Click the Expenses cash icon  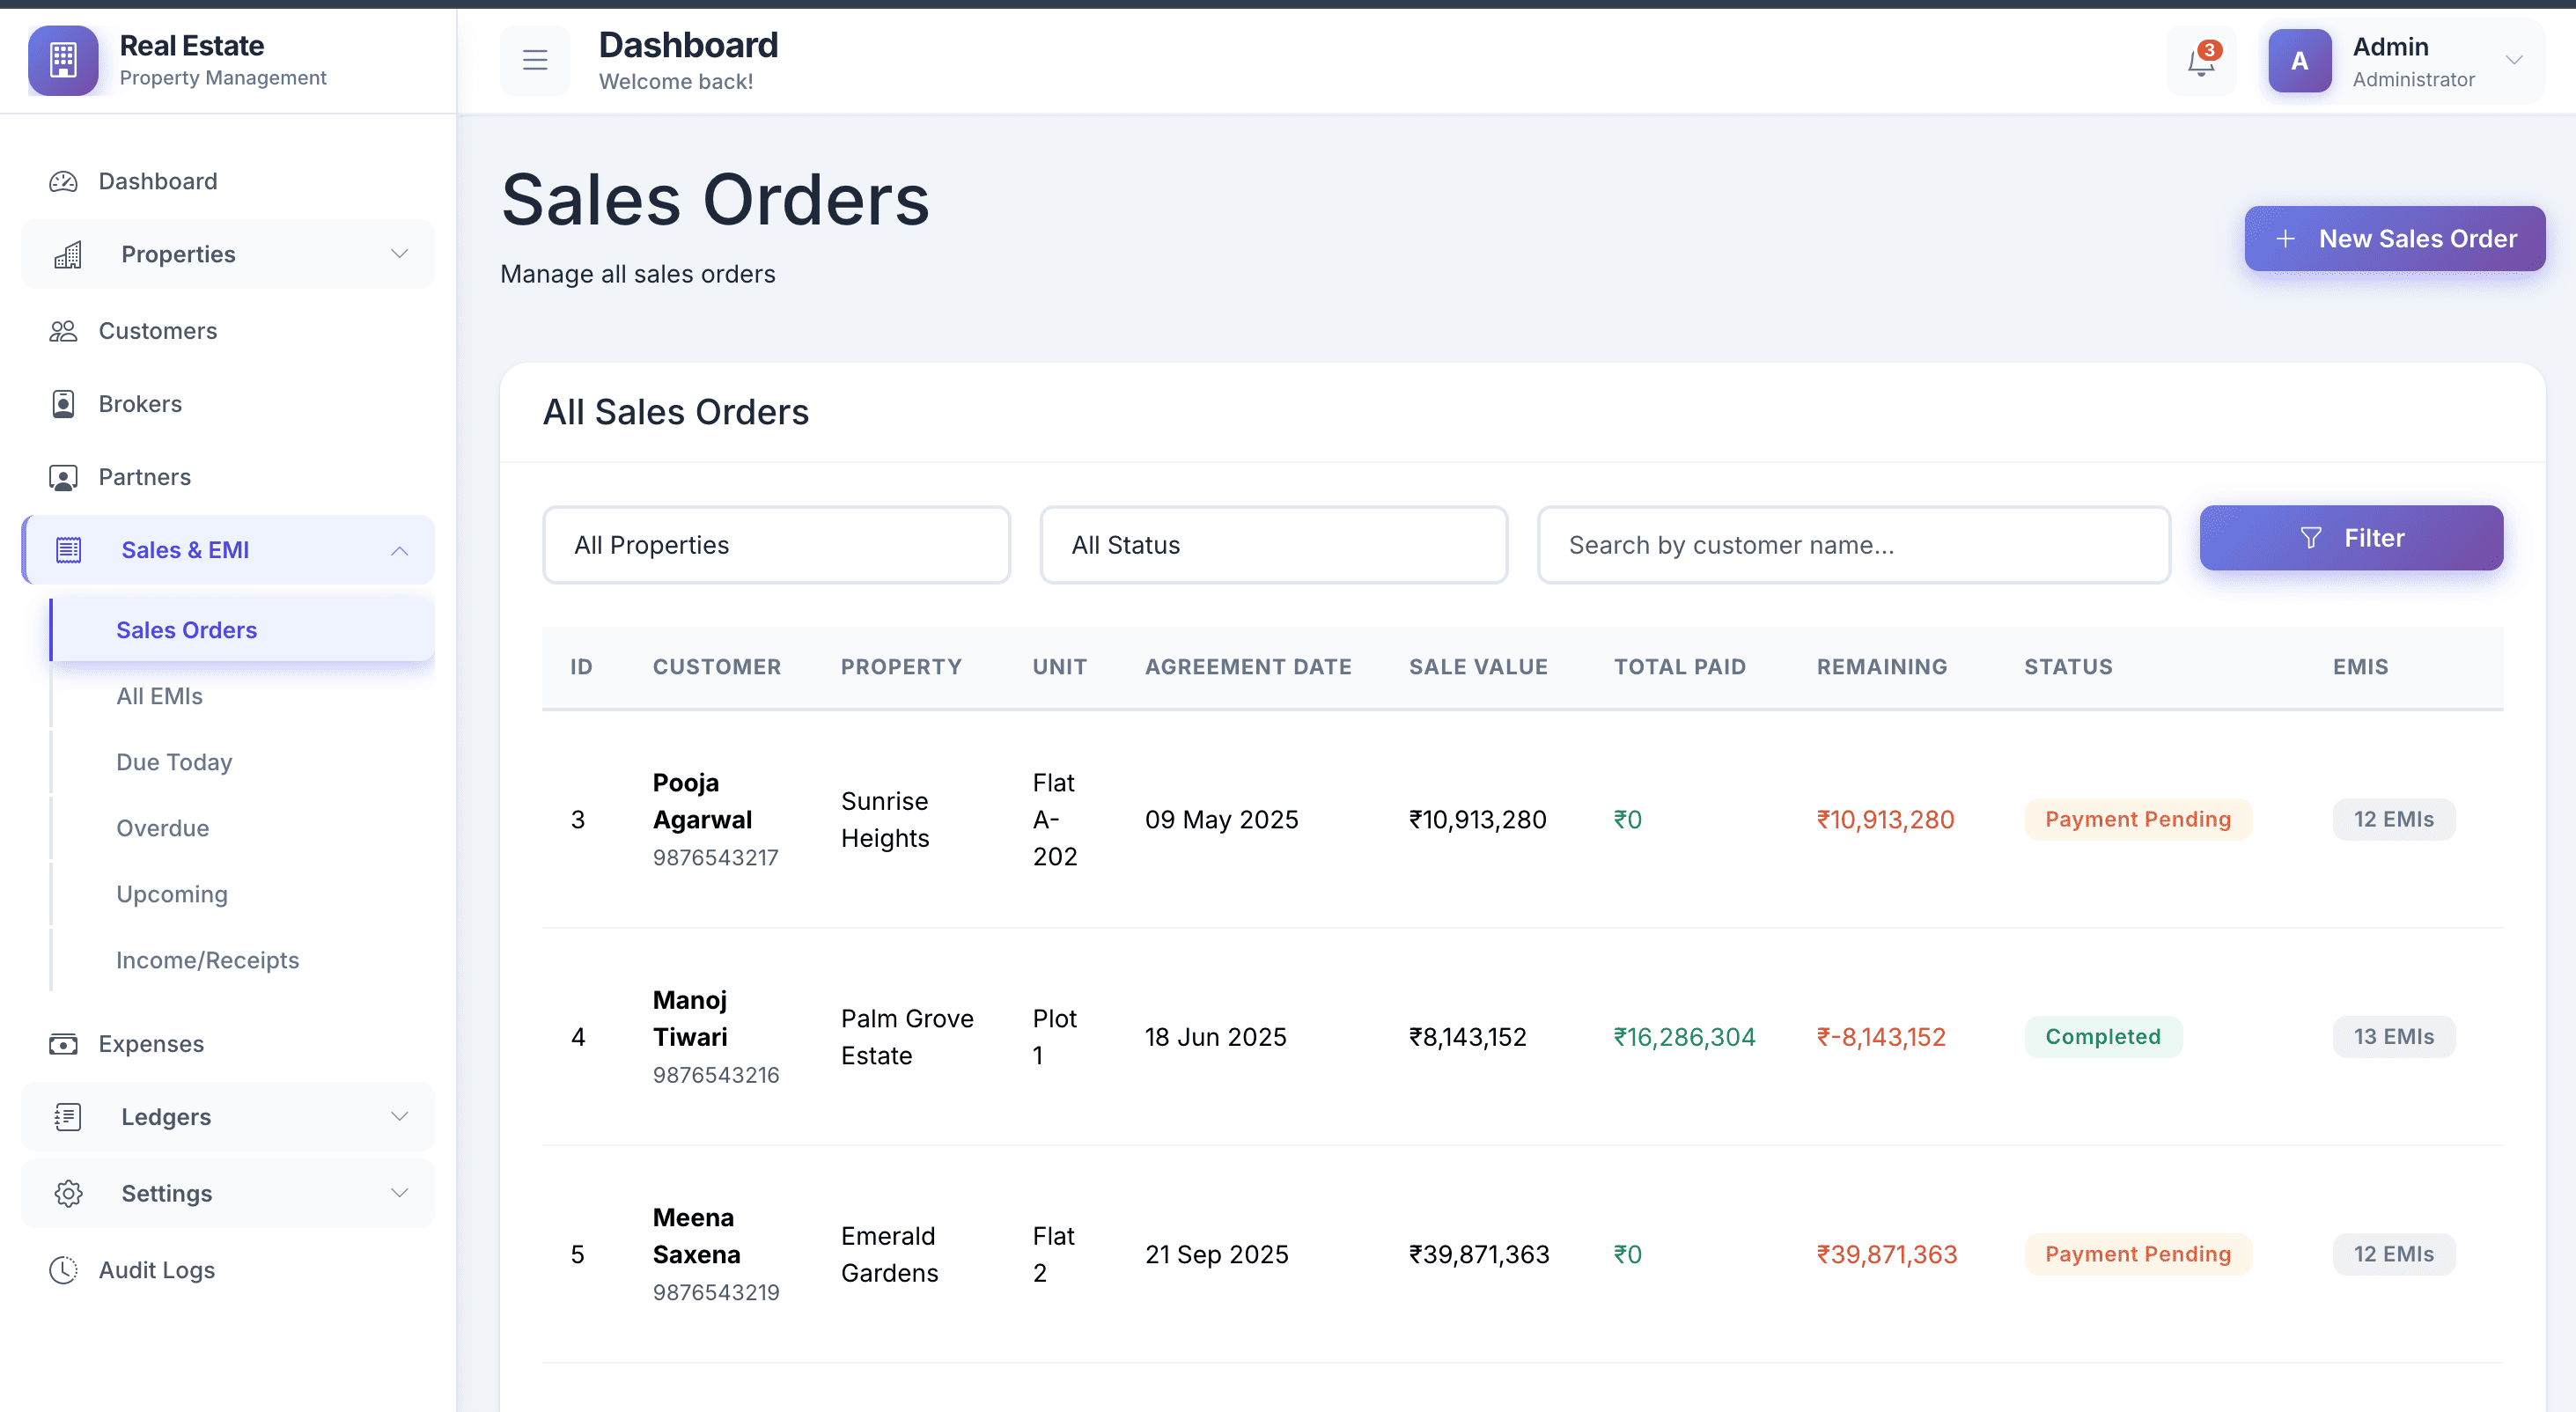click(x=63, y=1044)
